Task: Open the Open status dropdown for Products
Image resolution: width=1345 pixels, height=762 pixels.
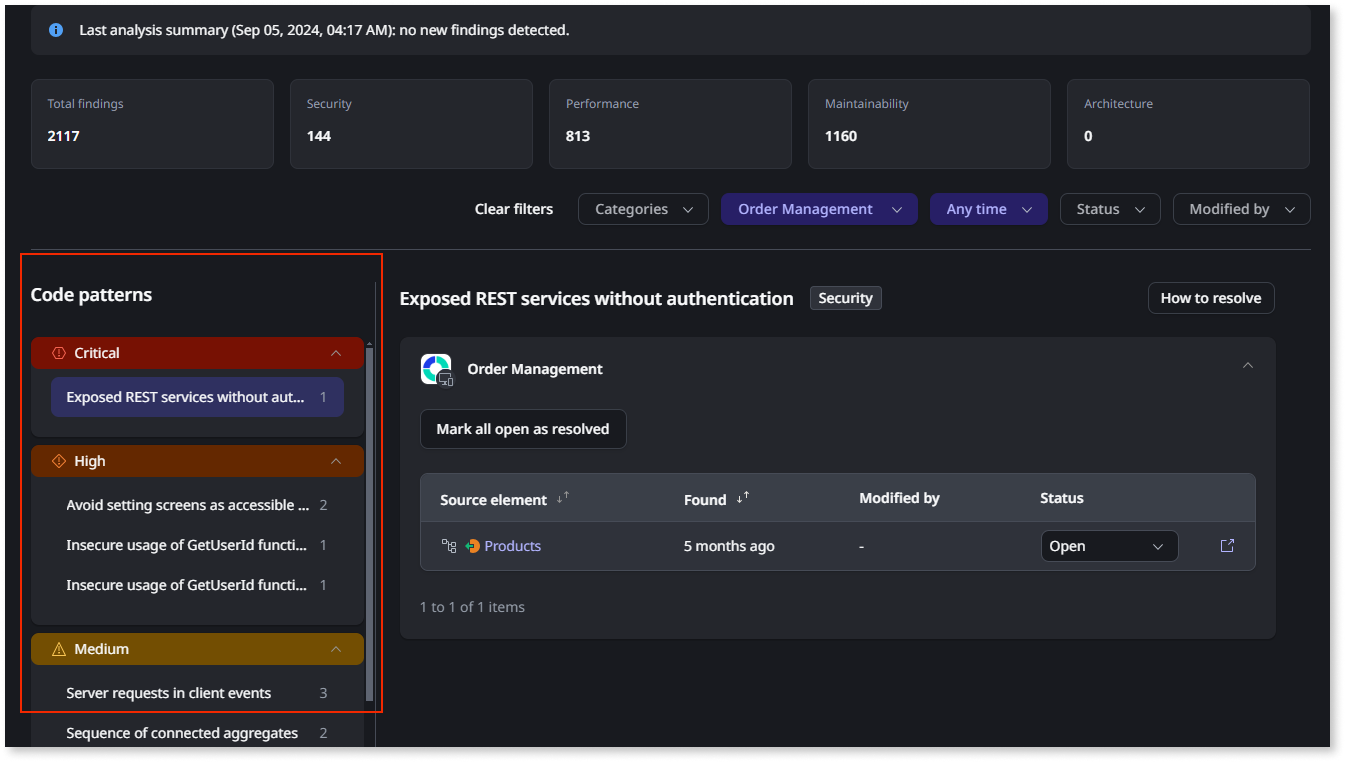Action: pyautogui.click(x=1108, y=546)
